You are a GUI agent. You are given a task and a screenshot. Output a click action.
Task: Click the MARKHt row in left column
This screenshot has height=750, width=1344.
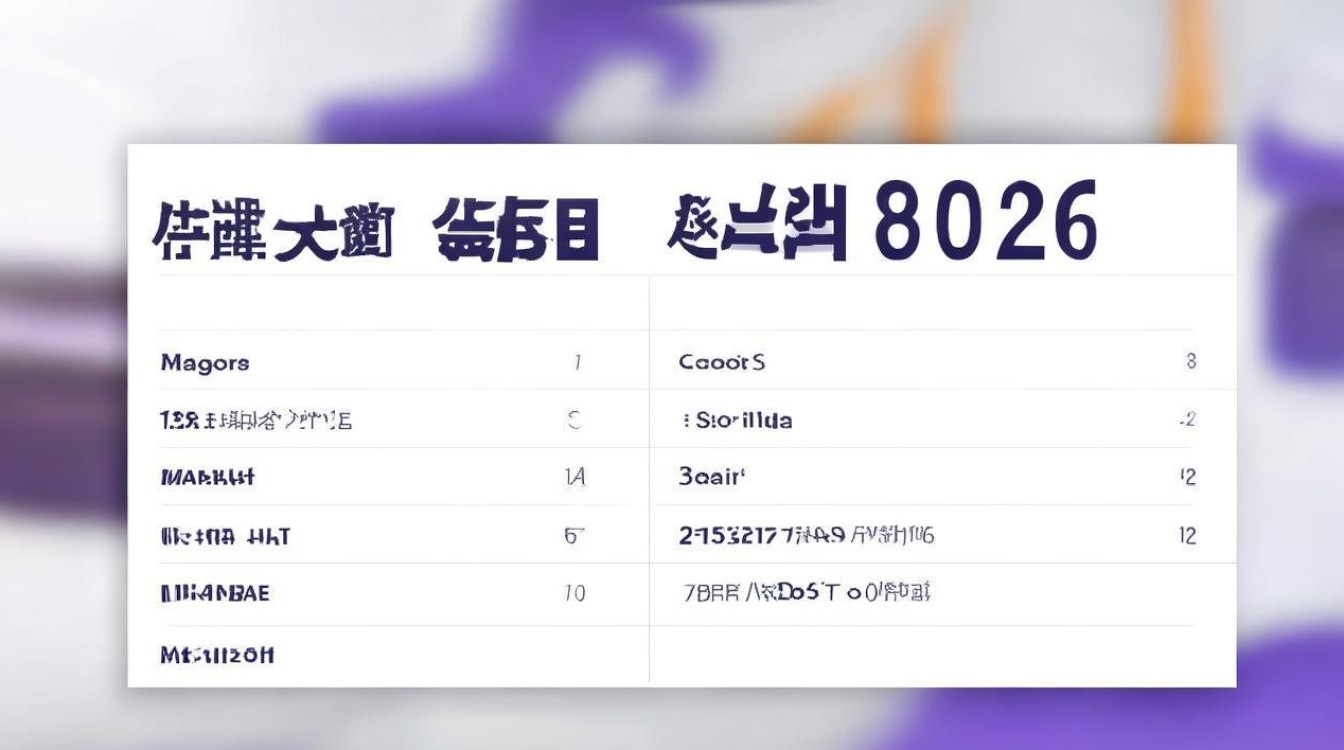[x=210, y=478]
